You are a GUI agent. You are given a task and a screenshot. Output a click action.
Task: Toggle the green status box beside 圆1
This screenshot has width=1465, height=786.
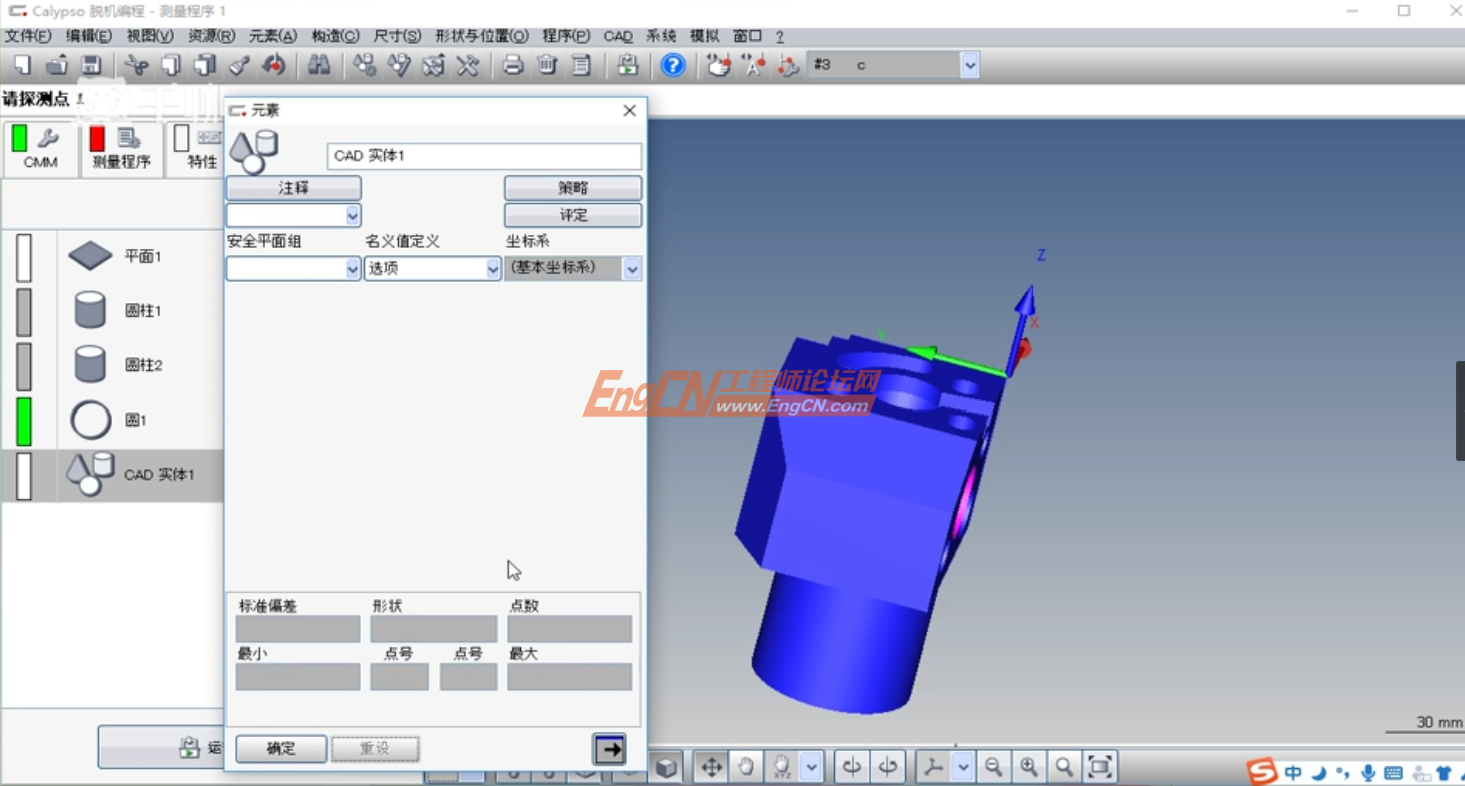click(x=24, y=421)
